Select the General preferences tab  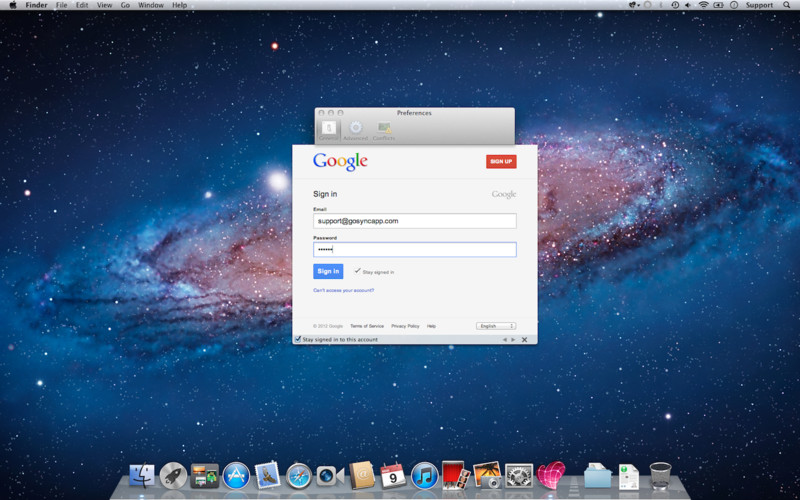click(329, 131)
